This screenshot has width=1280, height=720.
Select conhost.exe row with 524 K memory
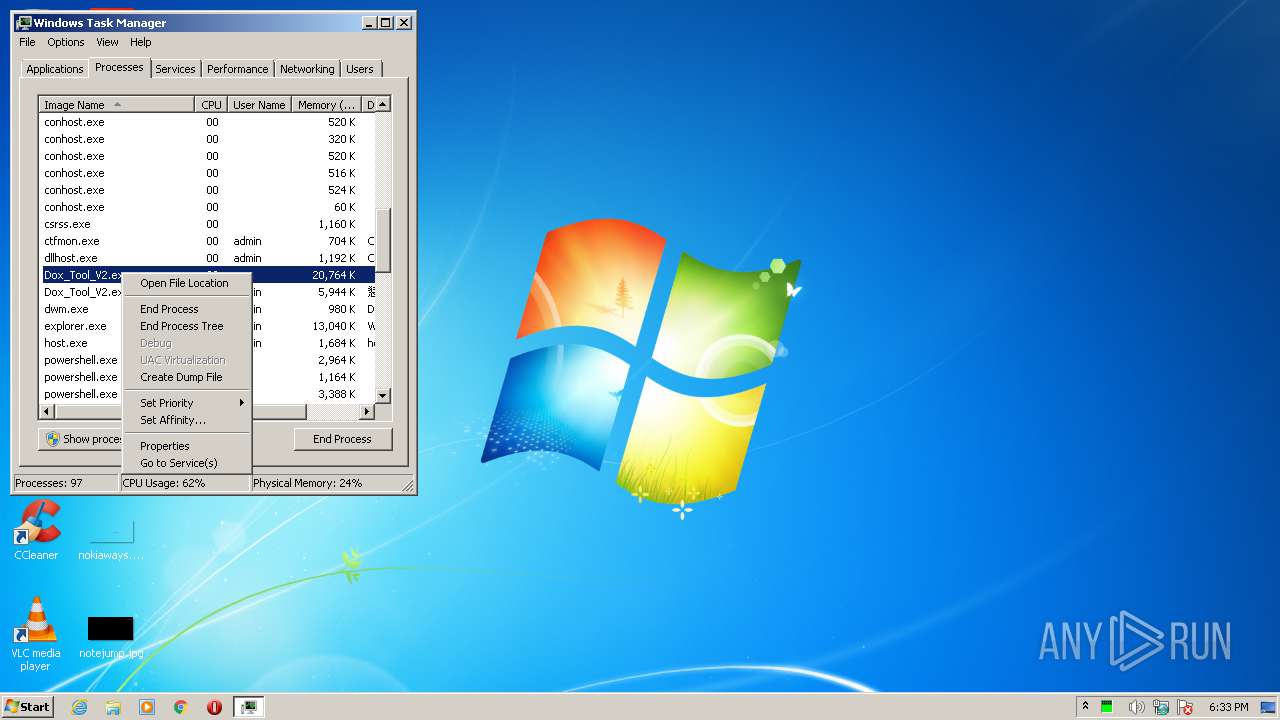207,190
